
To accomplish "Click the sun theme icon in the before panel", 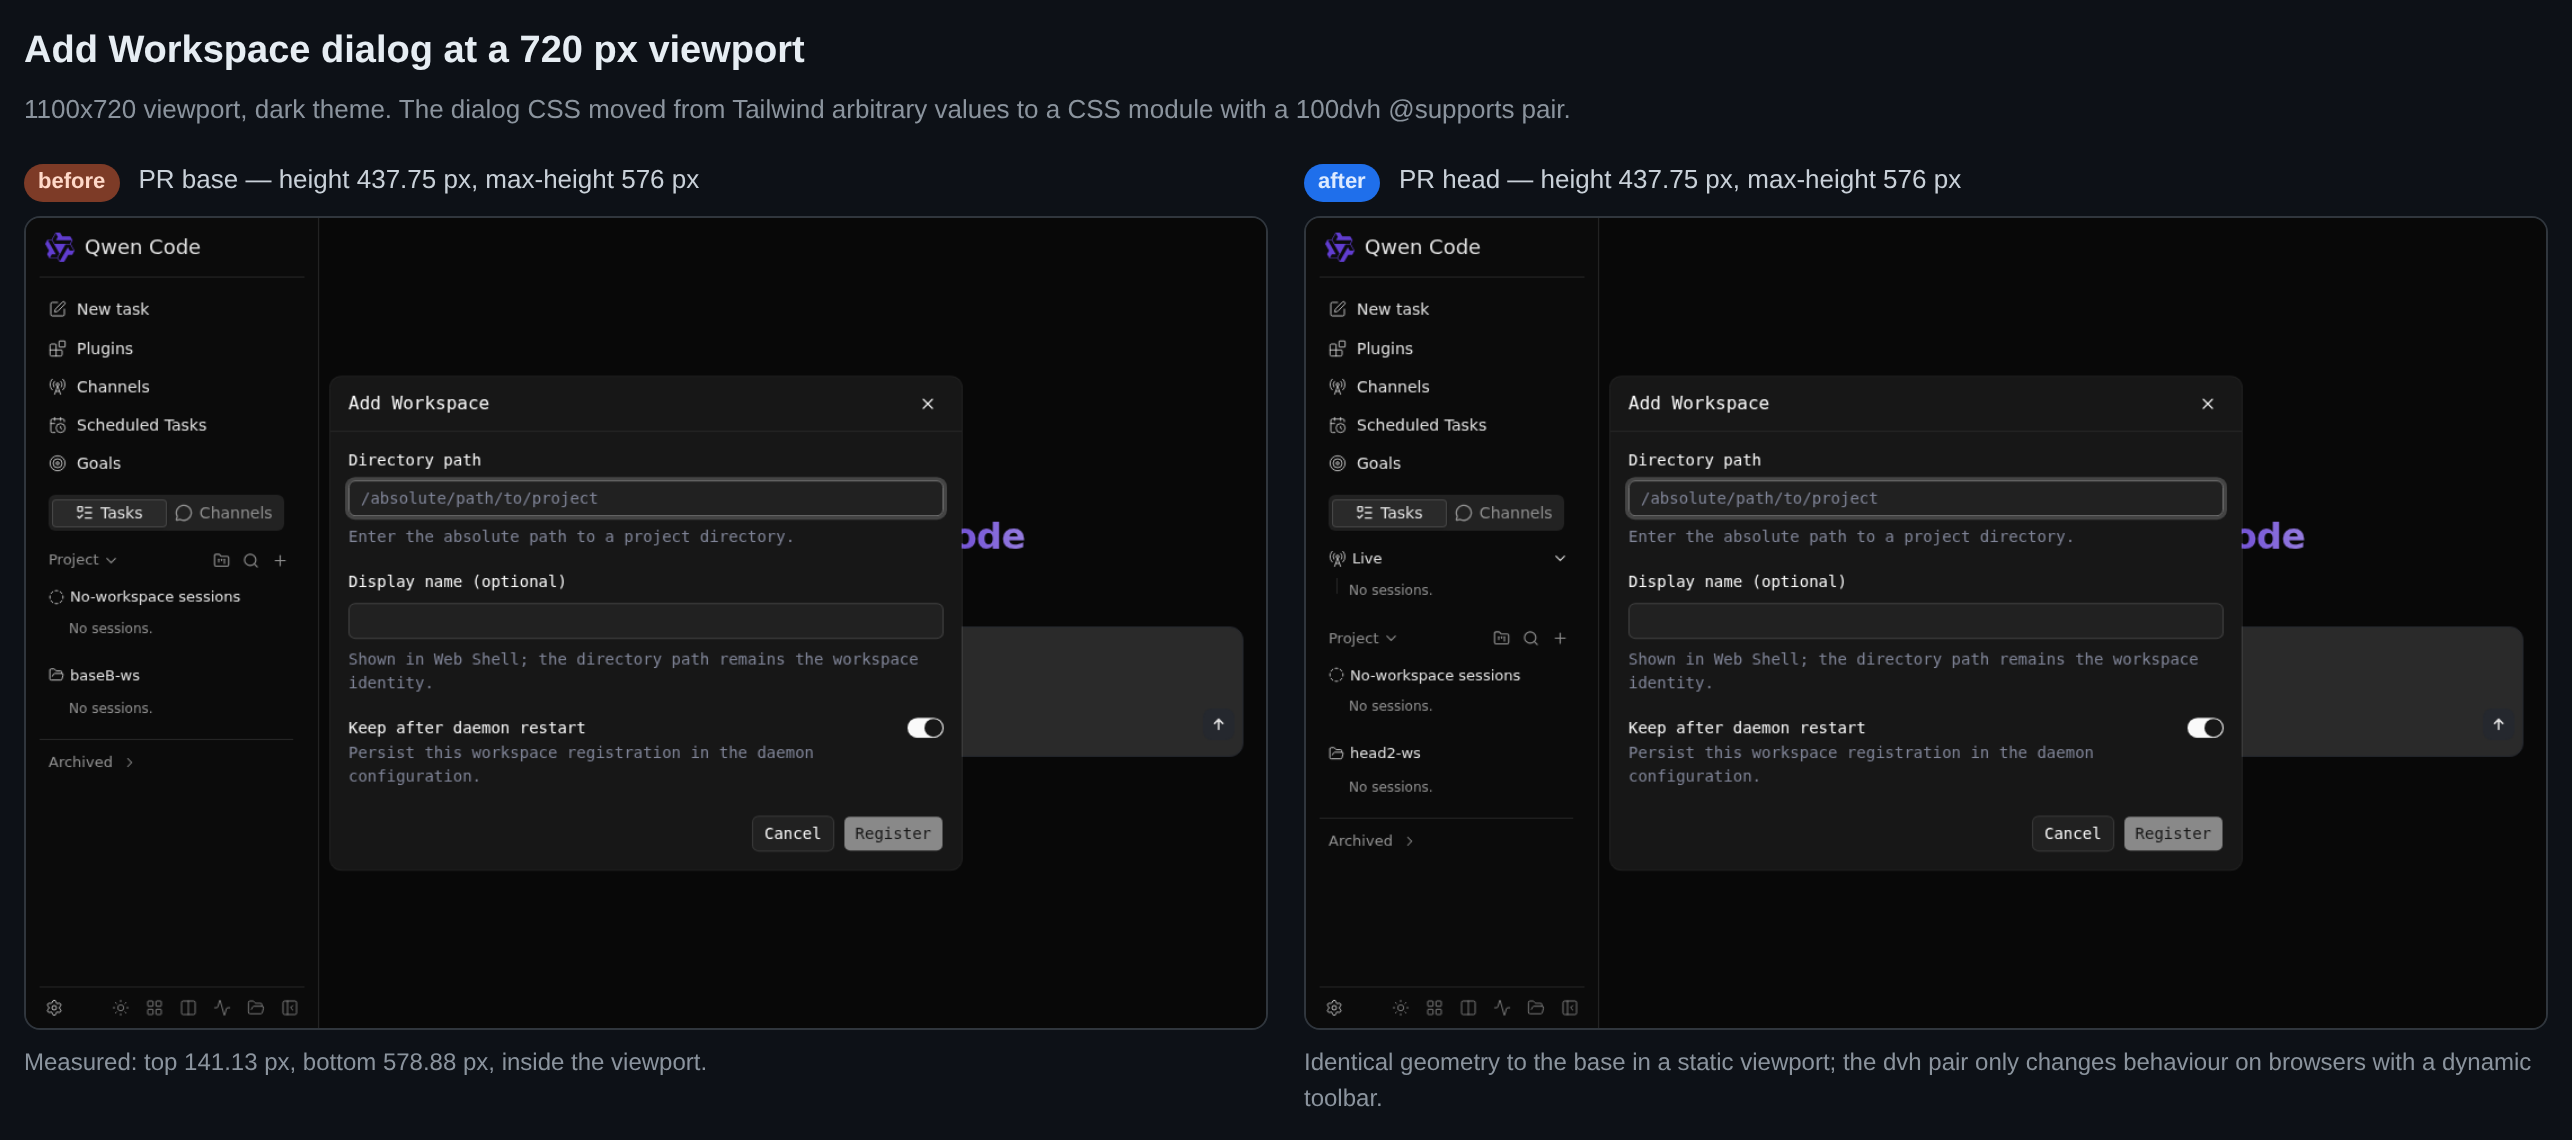I will coord(120,1008).
